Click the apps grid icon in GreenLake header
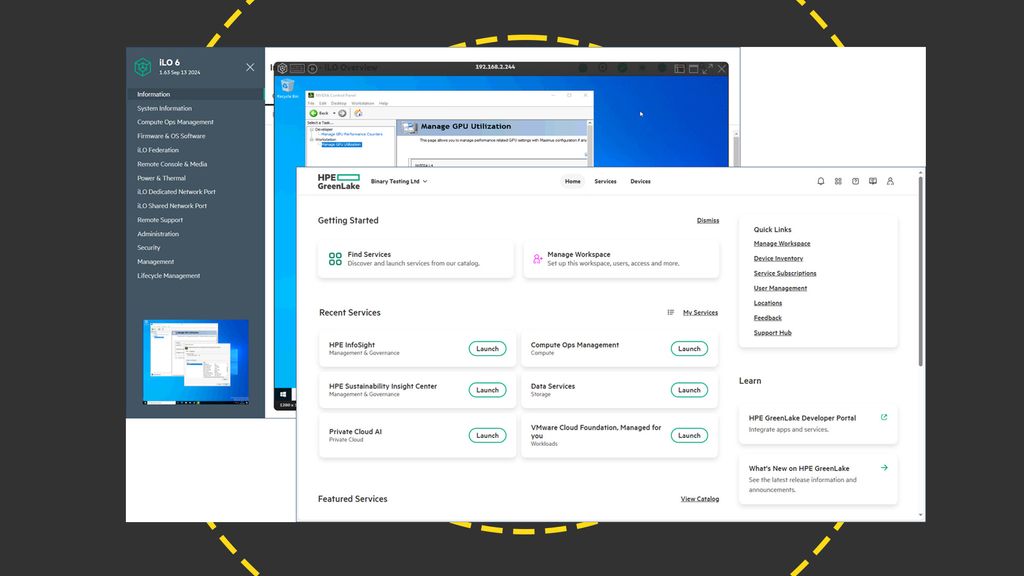 coord(840,181)
